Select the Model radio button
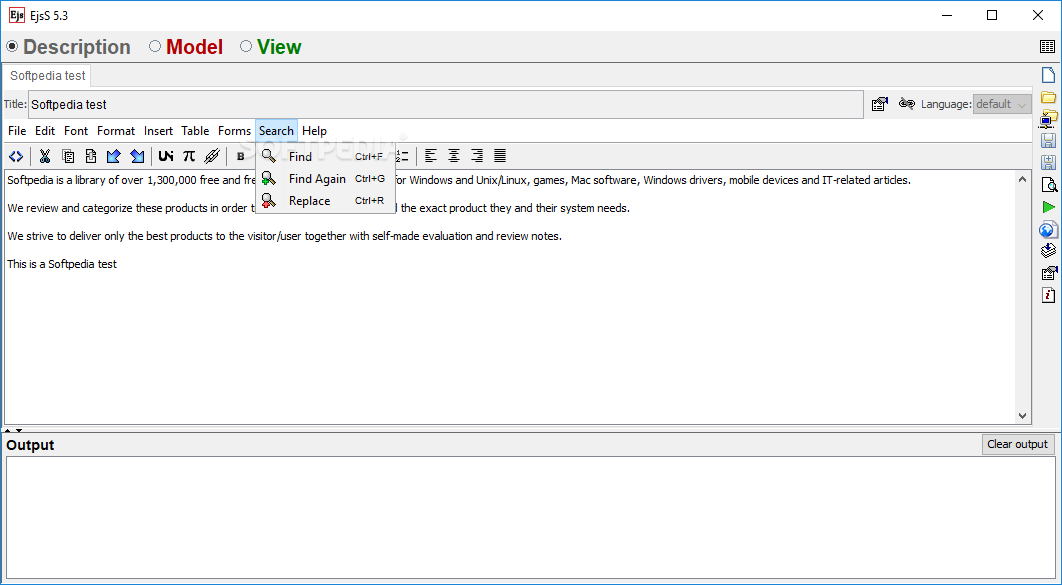 coord(155,46)
